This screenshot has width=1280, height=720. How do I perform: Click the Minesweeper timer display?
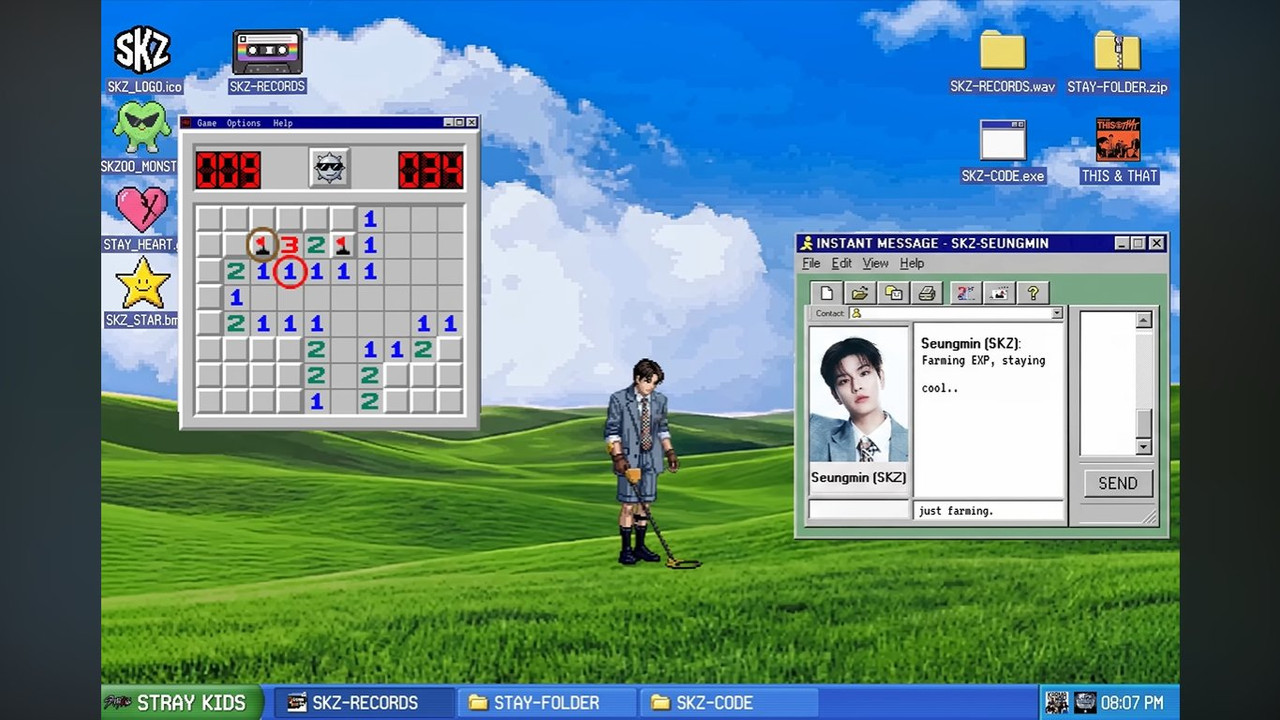click(x=431, y=169)
